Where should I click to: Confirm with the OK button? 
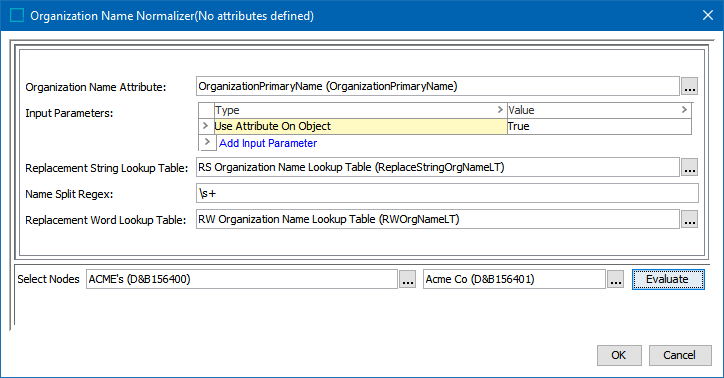619,355
